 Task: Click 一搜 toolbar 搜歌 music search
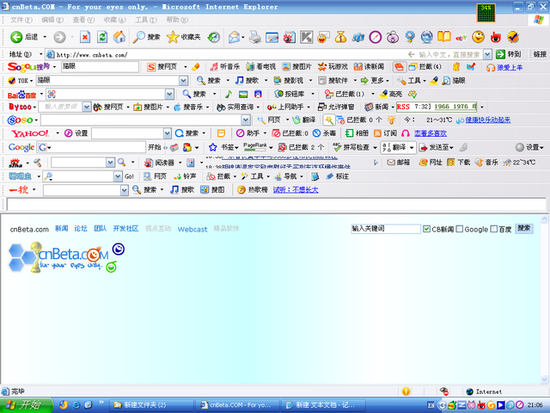click(x=182, y=190)
